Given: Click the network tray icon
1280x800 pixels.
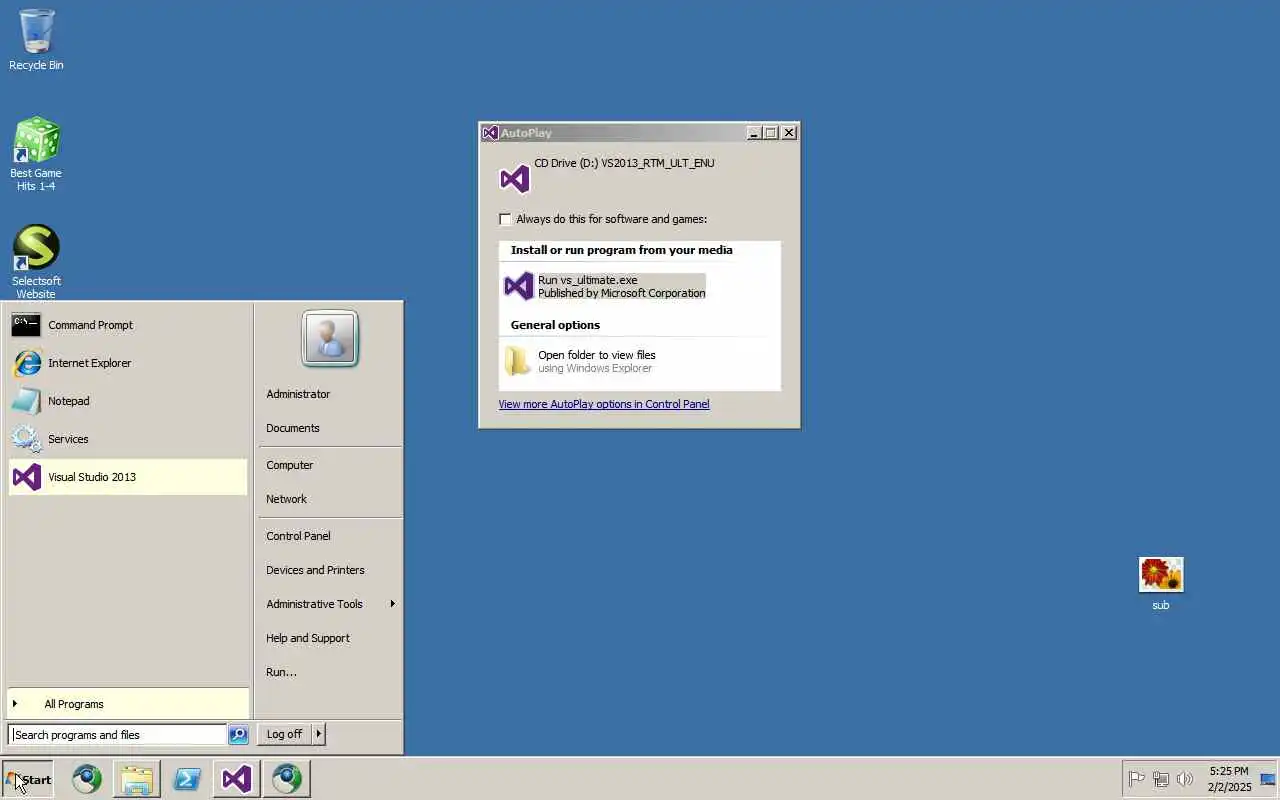Looking at the screenshot, I should [x=1161, y=779].
